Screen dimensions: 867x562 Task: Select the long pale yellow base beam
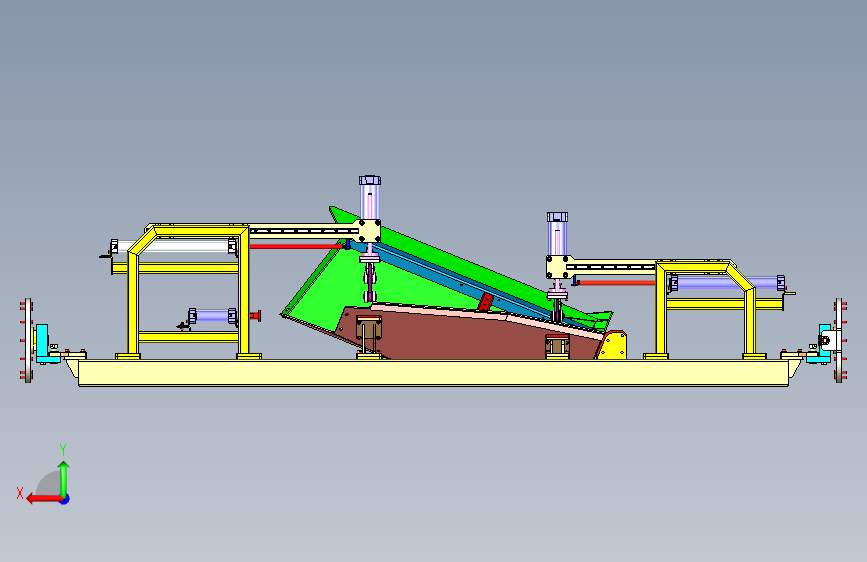pos(433,372)
